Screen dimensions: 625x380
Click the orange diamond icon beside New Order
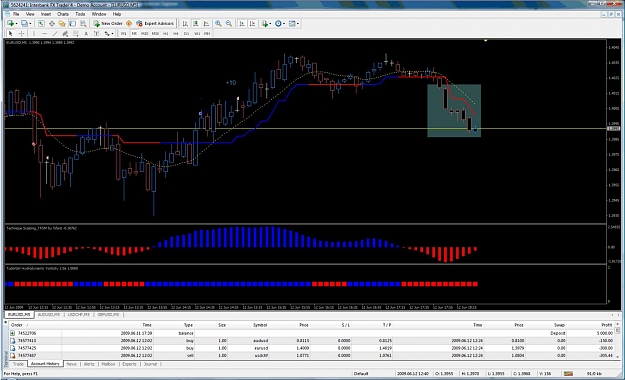(129, 24)
